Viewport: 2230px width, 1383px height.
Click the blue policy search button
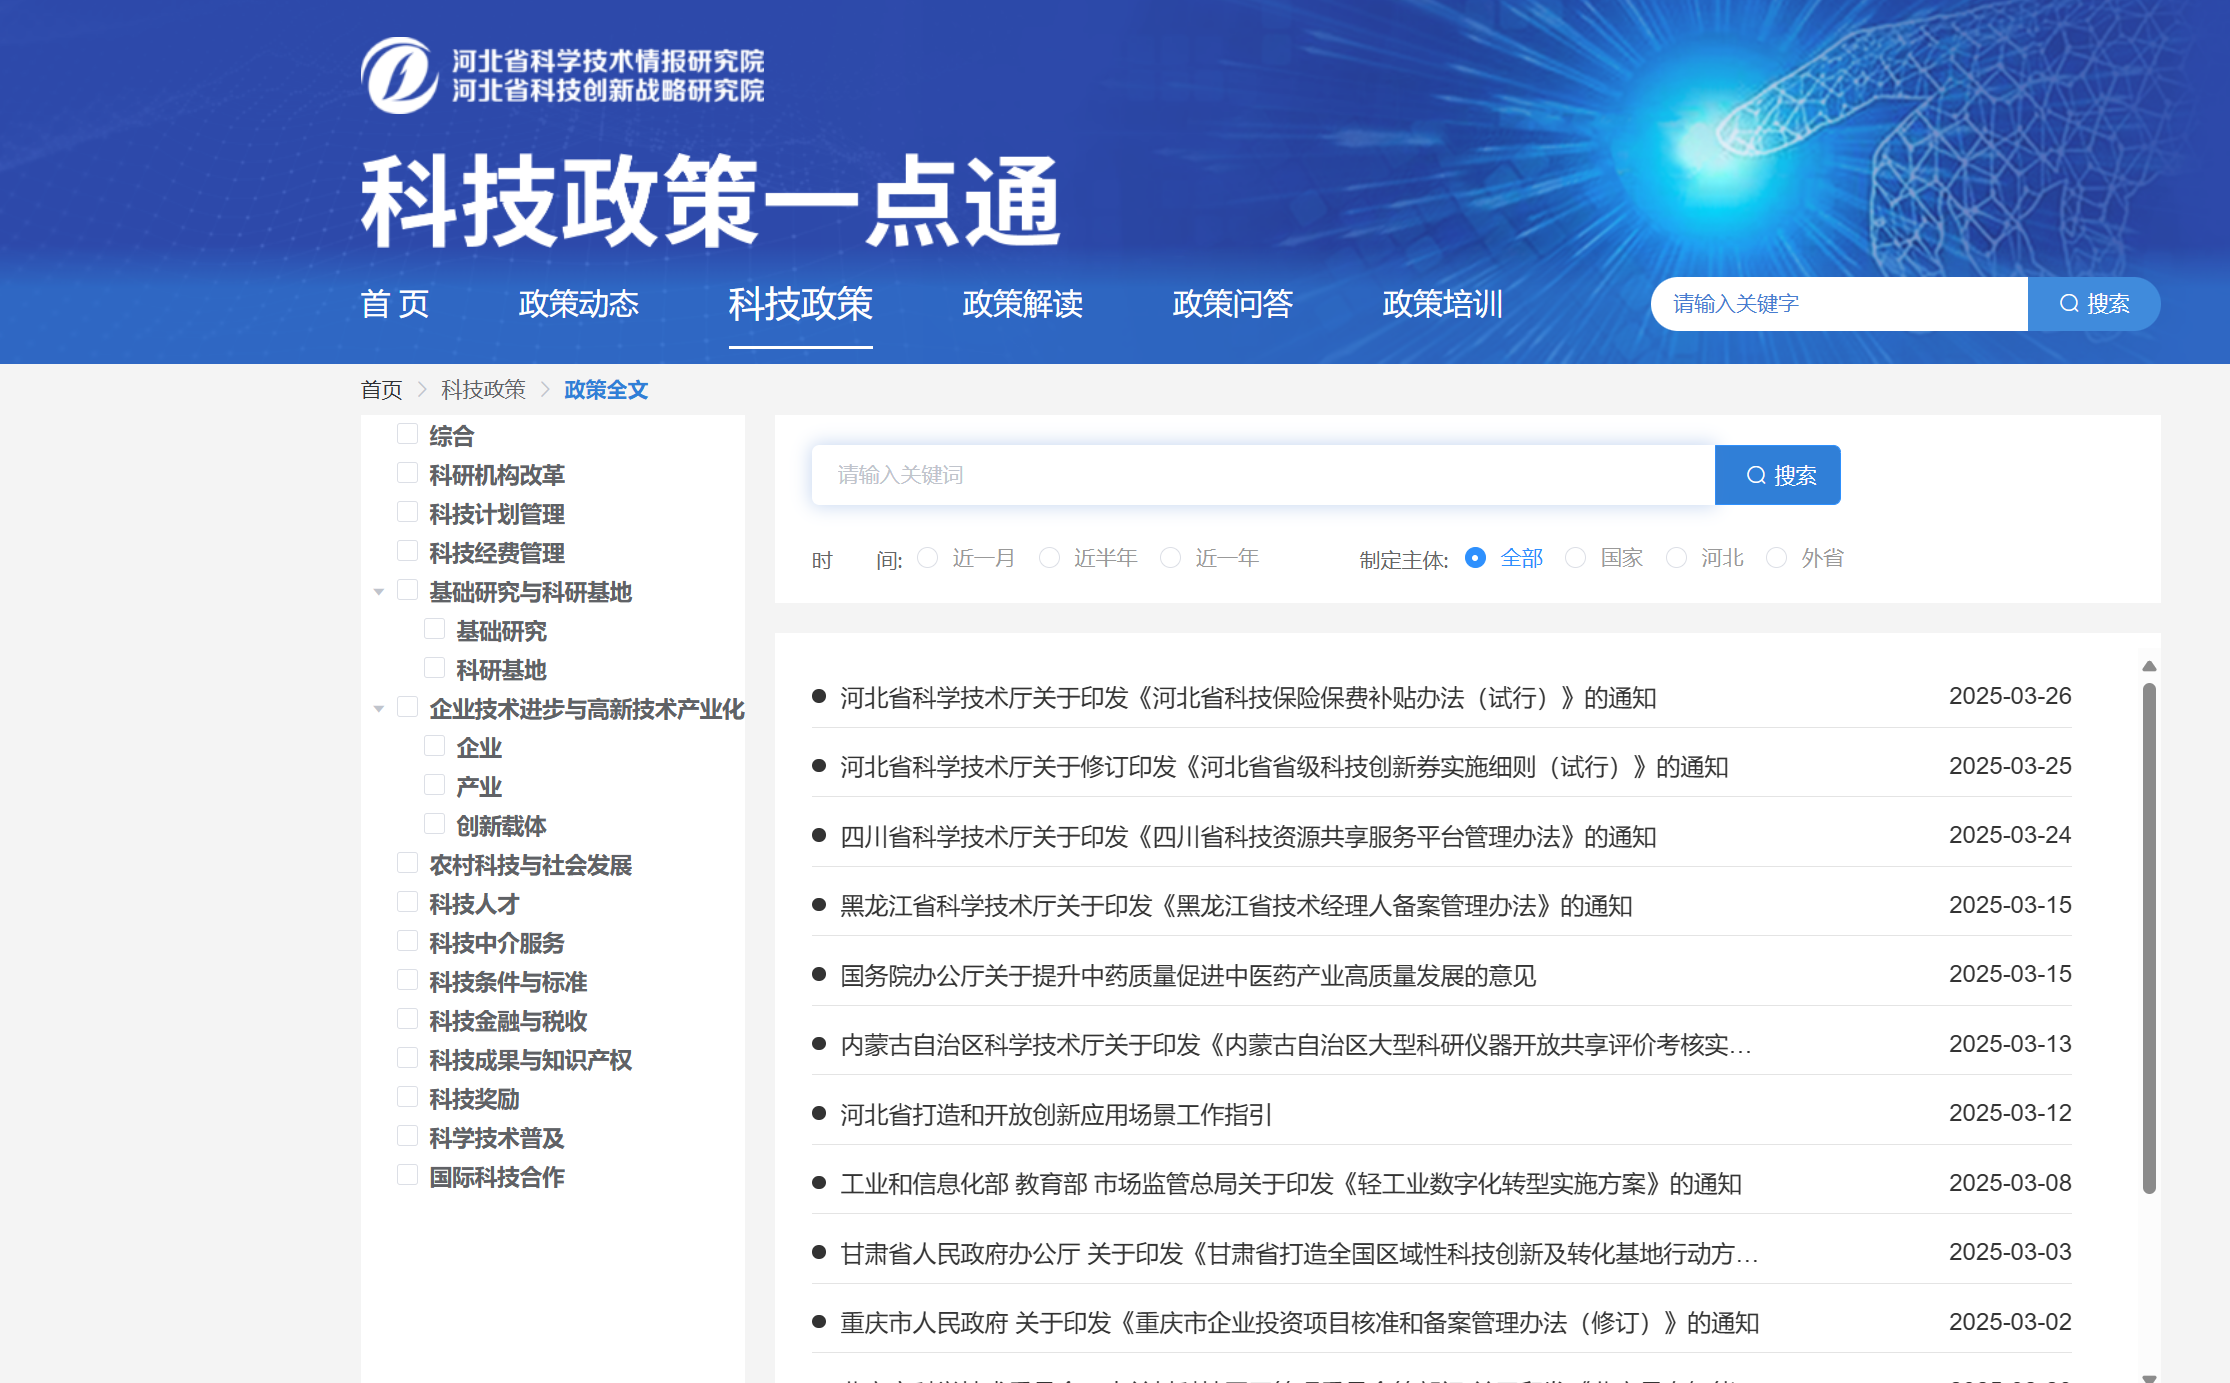coord(1777,475)
